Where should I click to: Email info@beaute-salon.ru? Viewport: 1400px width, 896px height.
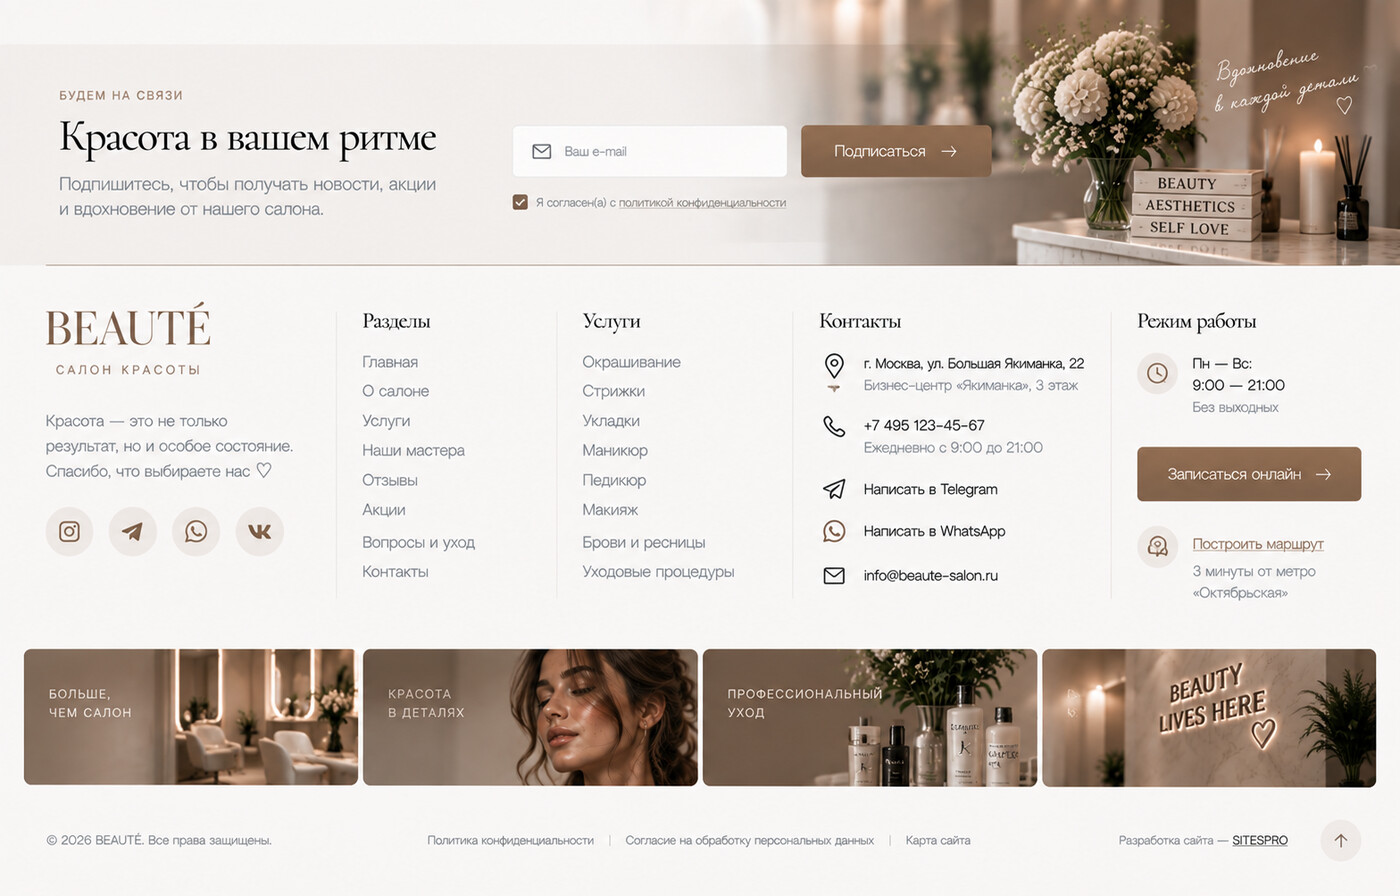point(931,576)
